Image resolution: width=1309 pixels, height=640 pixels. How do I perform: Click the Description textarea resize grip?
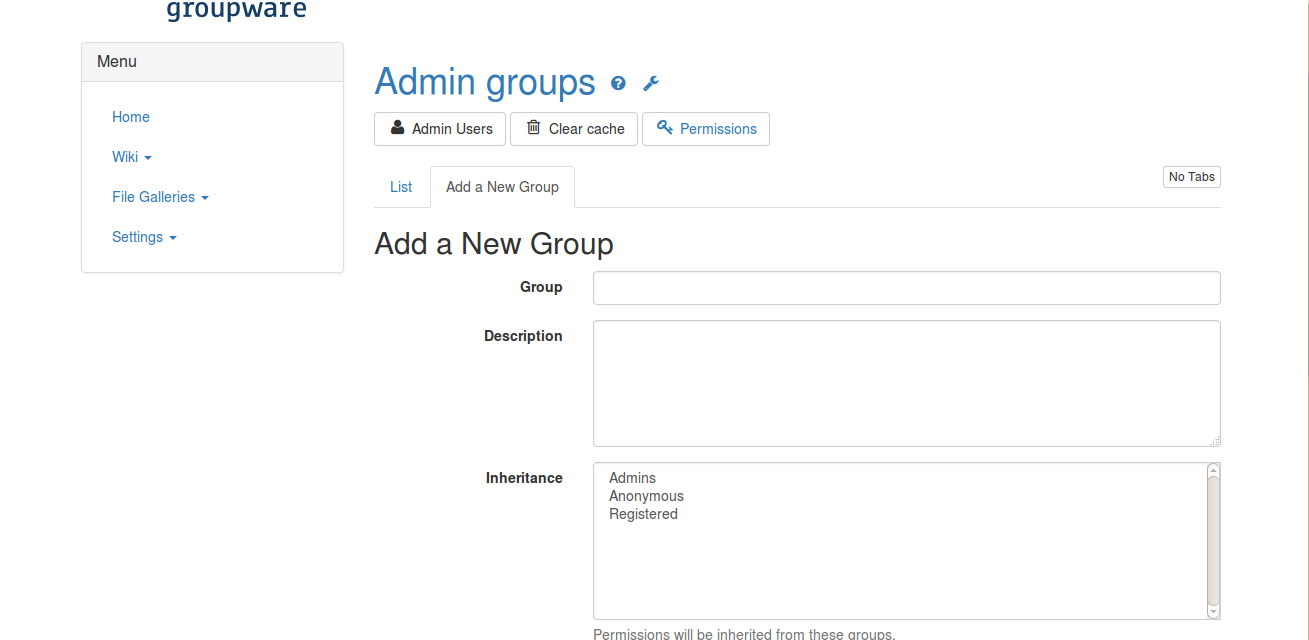1214,440
